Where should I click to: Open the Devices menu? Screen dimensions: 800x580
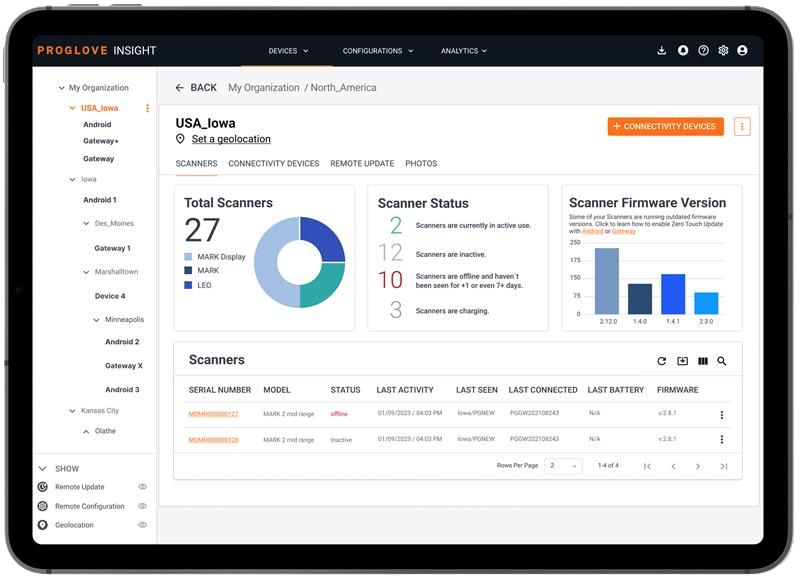coord(288,51)
